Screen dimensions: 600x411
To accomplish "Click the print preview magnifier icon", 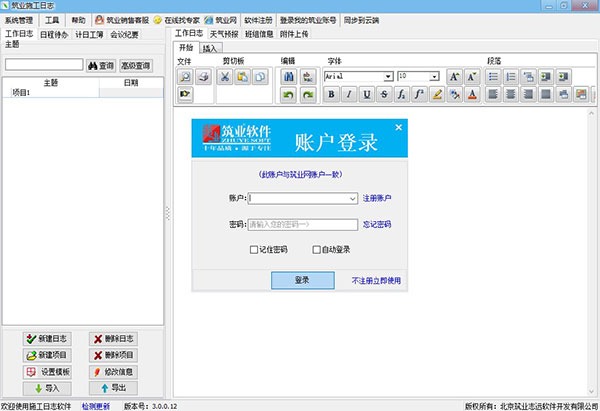I will click(x=185, y=77).
